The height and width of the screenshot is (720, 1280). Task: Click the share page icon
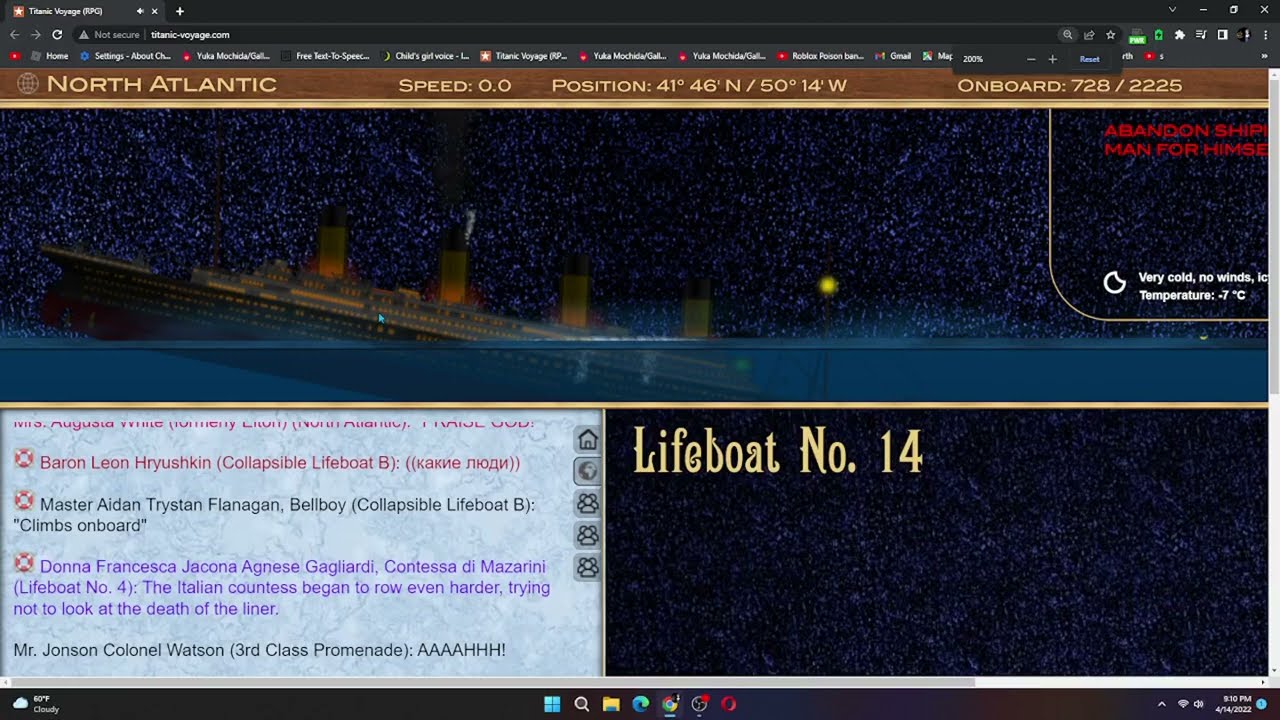coord(1089,34)
